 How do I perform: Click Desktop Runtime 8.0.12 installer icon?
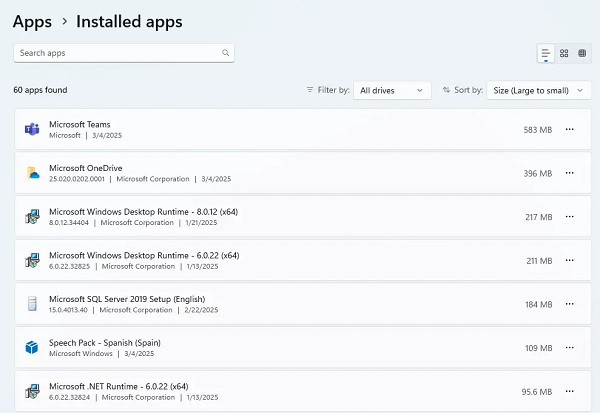(x=33, y=217)
